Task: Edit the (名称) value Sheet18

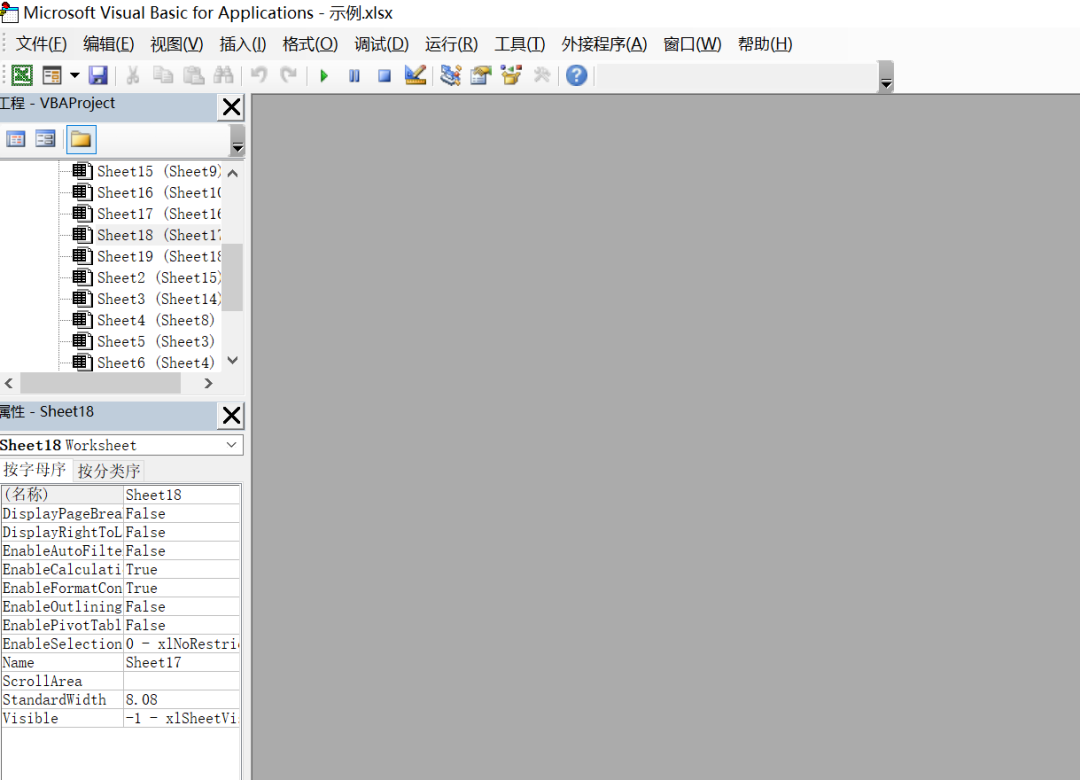Action: pos(182,495)
